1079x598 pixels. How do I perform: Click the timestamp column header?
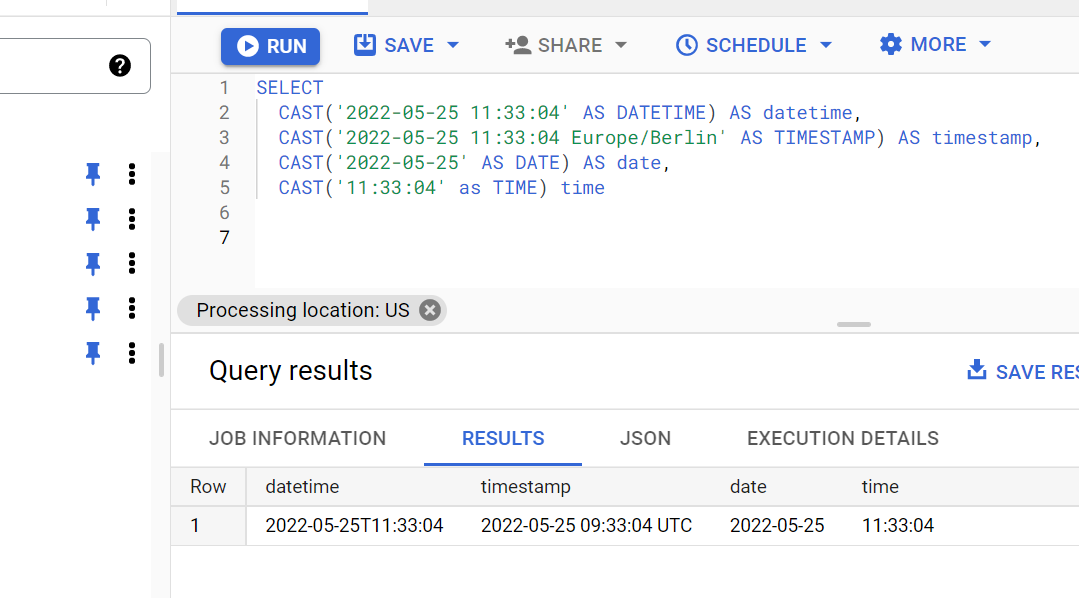pos(526,487)
